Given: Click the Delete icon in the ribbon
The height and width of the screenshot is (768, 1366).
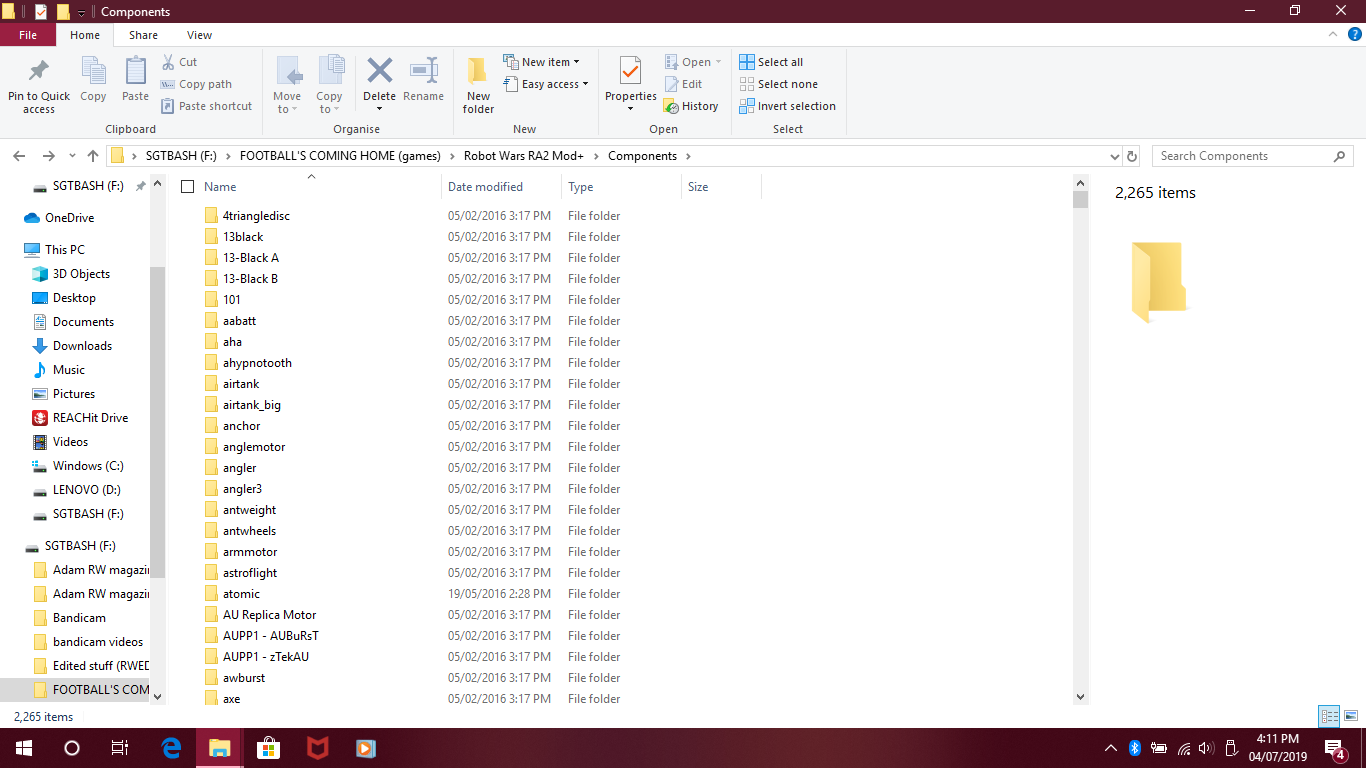Looking at the screenshot, I should (379, 72).
